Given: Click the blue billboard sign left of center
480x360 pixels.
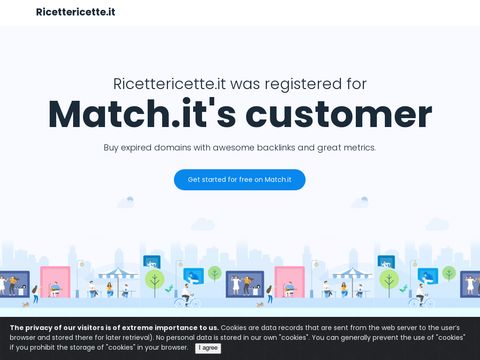Looking at the screenshot, I should click(x=194, y=276).
